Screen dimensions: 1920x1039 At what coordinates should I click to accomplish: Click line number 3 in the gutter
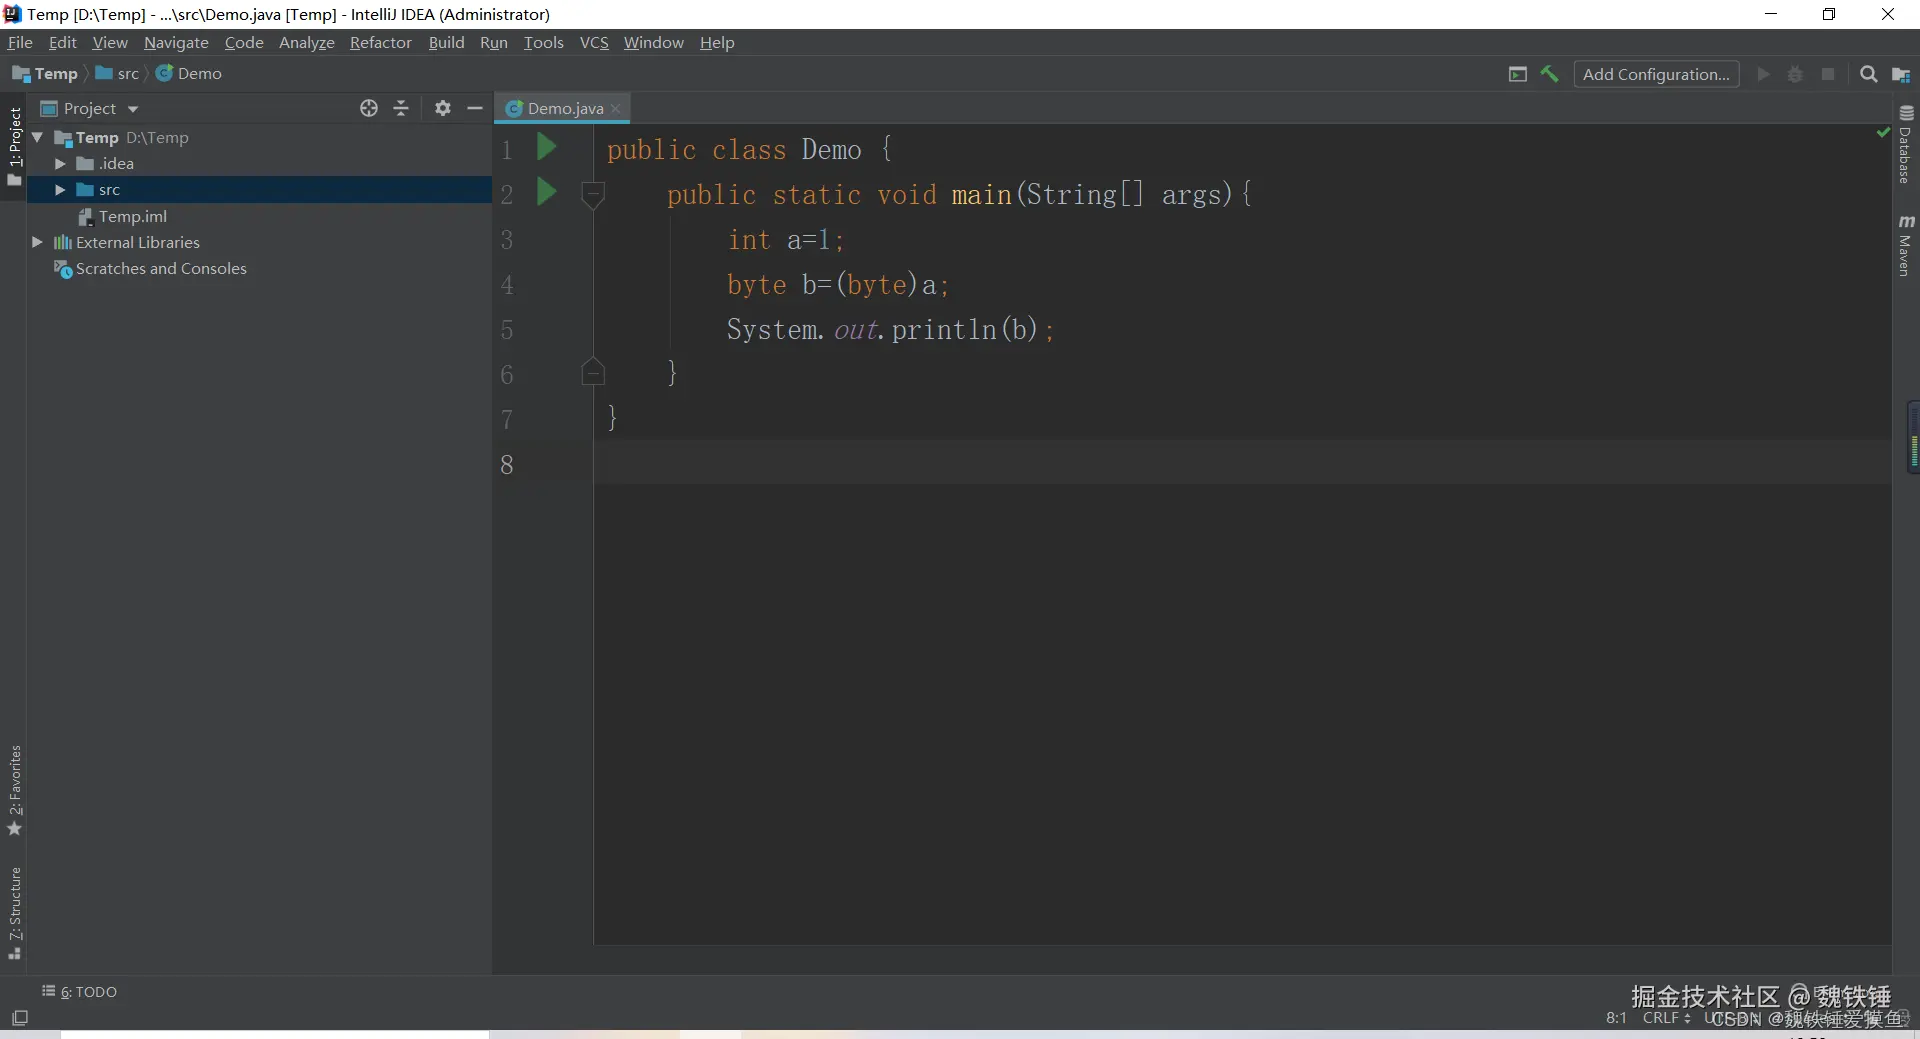click(x=507, y=240)
